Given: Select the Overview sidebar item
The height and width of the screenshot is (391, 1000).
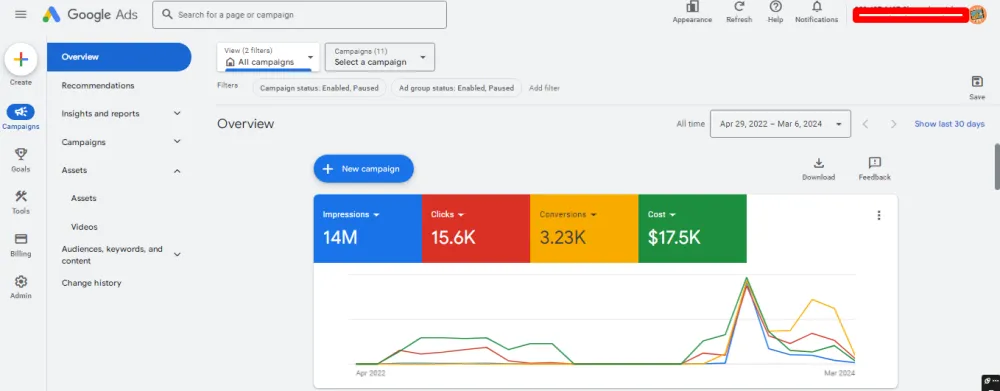Looking at the screenshot, I should point(119,57).
